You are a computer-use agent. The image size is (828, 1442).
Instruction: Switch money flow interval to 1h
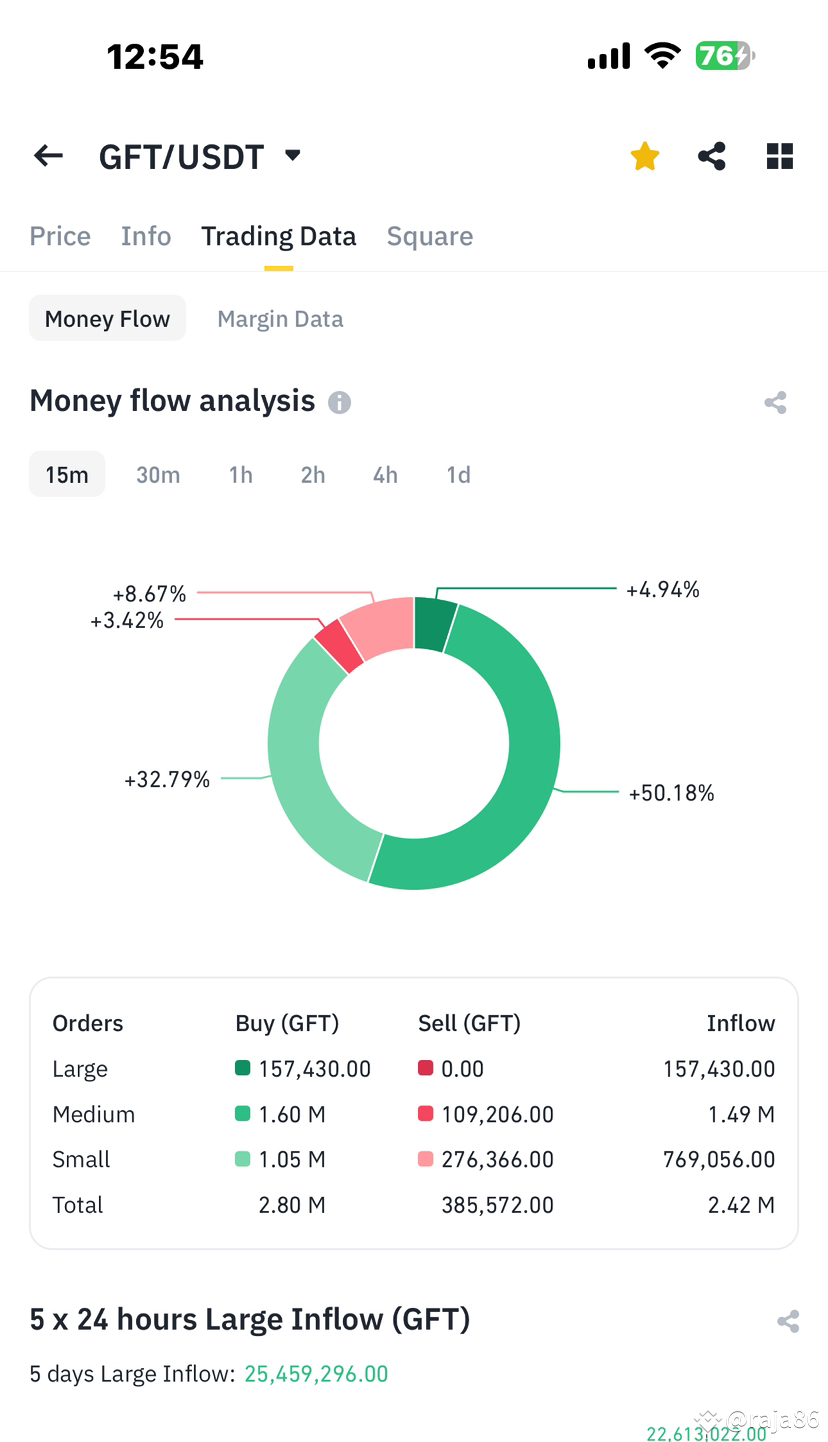240,474
